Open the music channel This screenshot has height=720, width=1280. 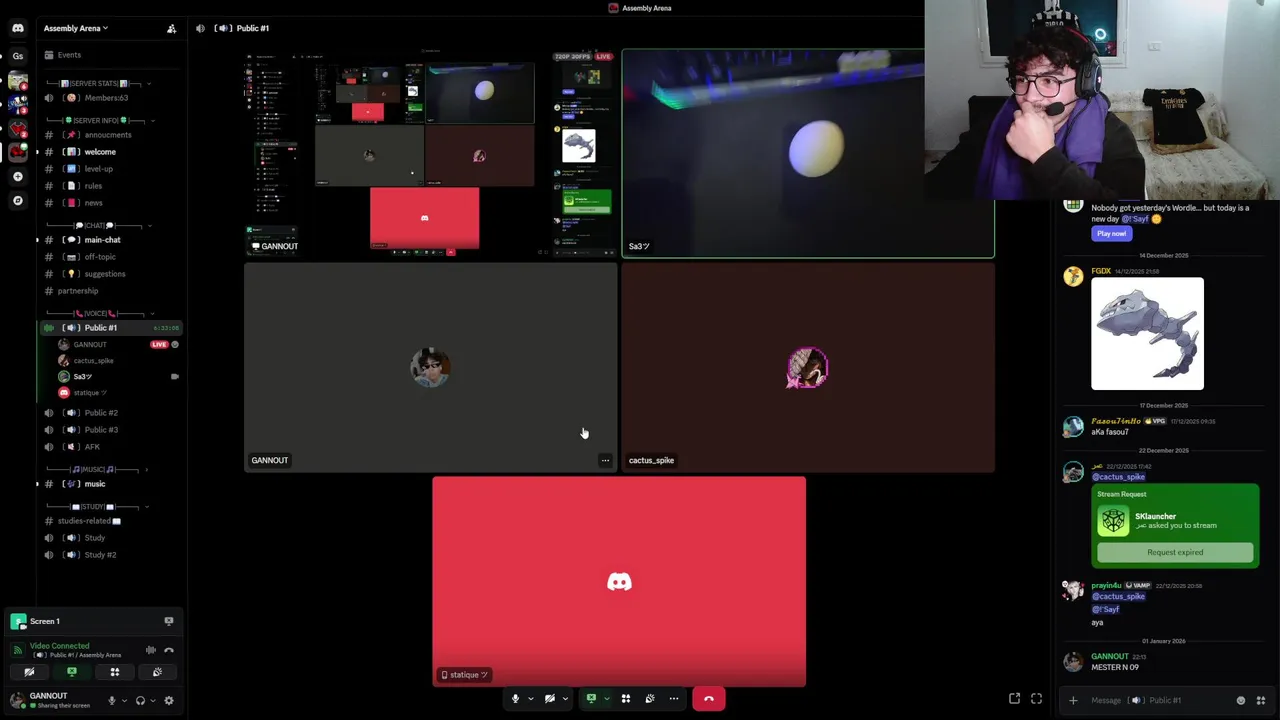(111, 484)
